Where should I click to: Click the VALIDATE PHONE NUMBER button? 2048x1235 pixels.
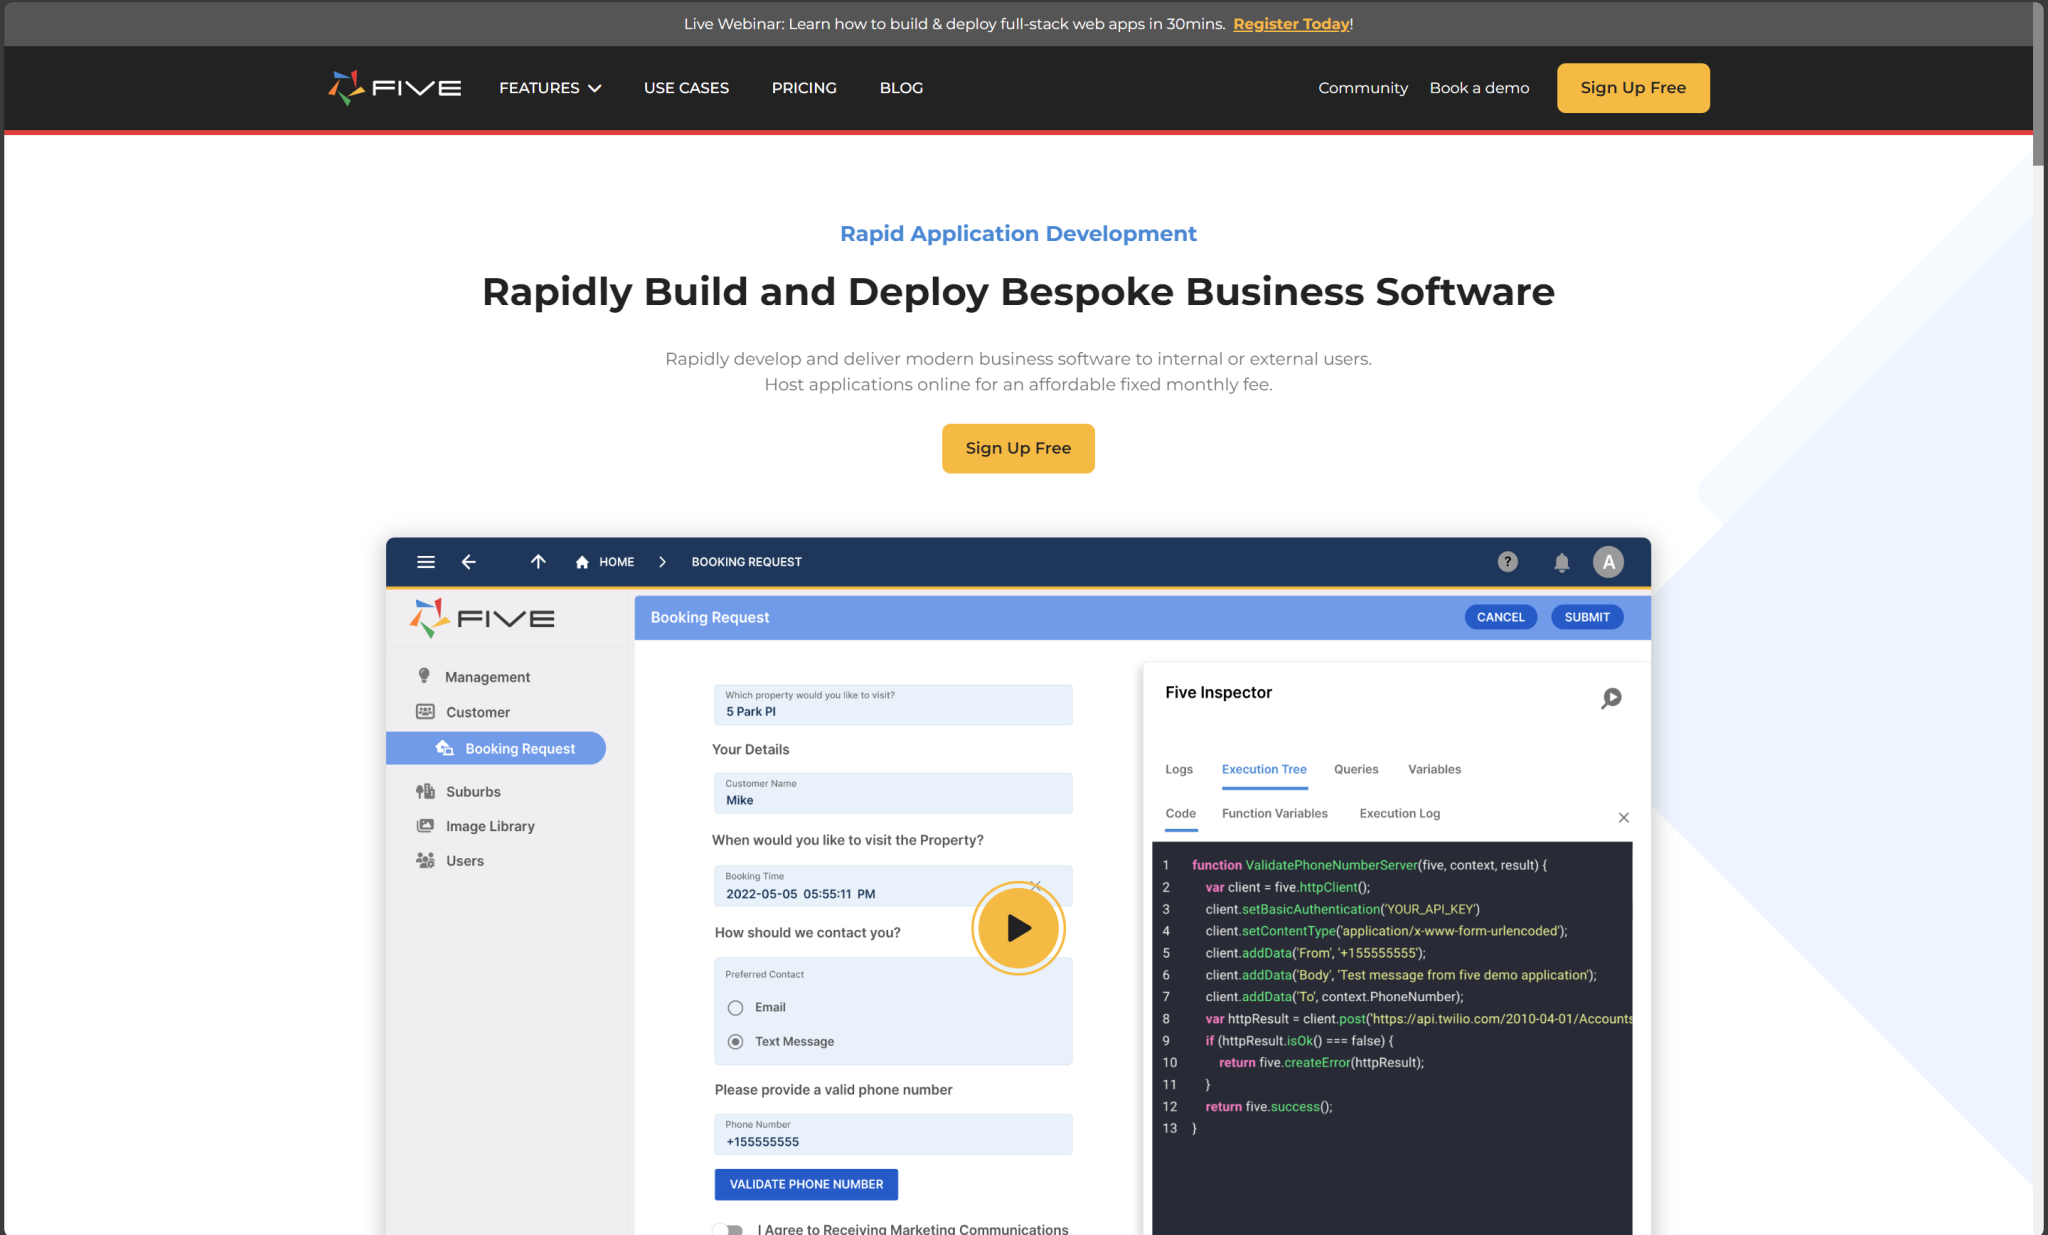coord(806,1184)
